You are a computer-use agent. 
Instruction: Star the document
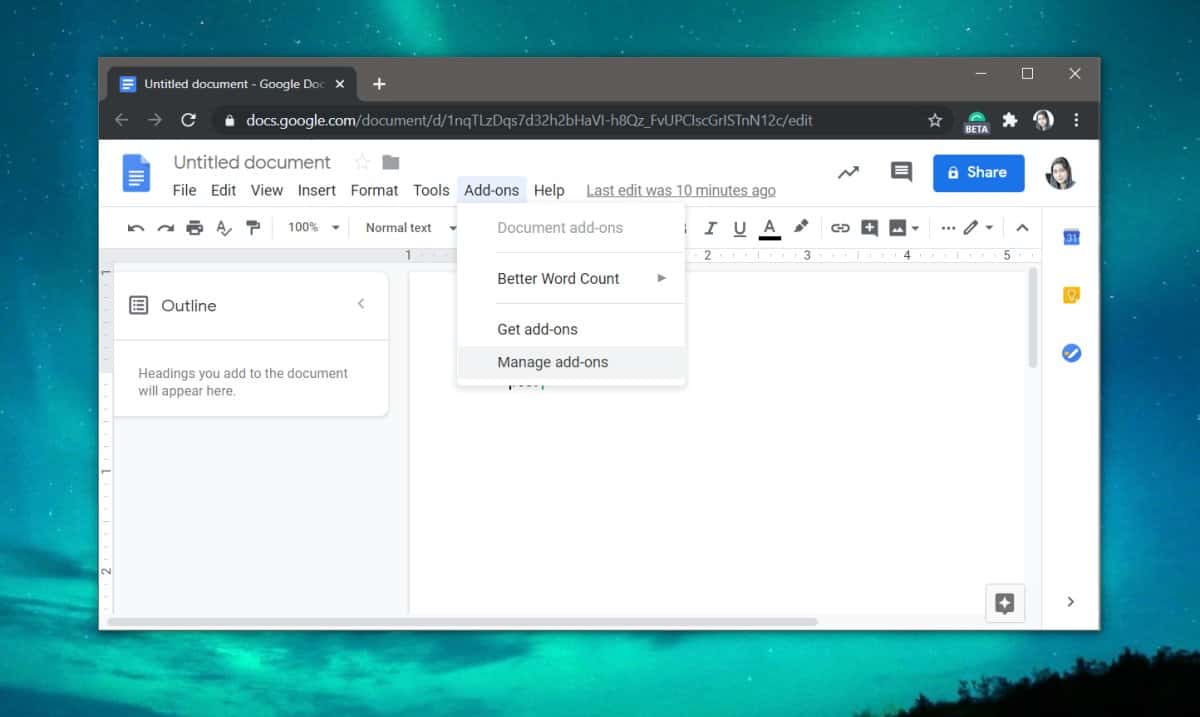point(362,162)
